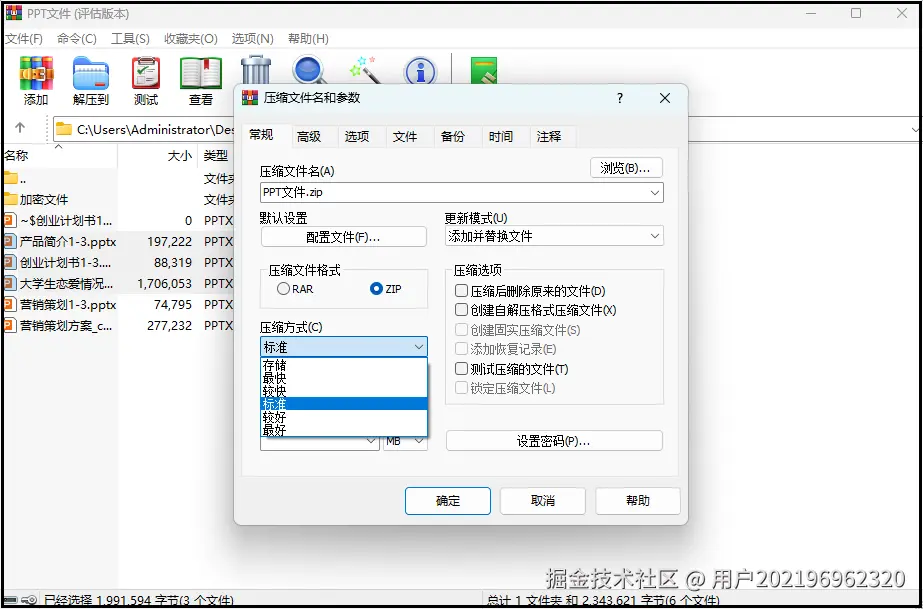The height and width of the screenshot is (609, 923).
Task: Switch to the 注释 tab
Action: coord(549,137)
